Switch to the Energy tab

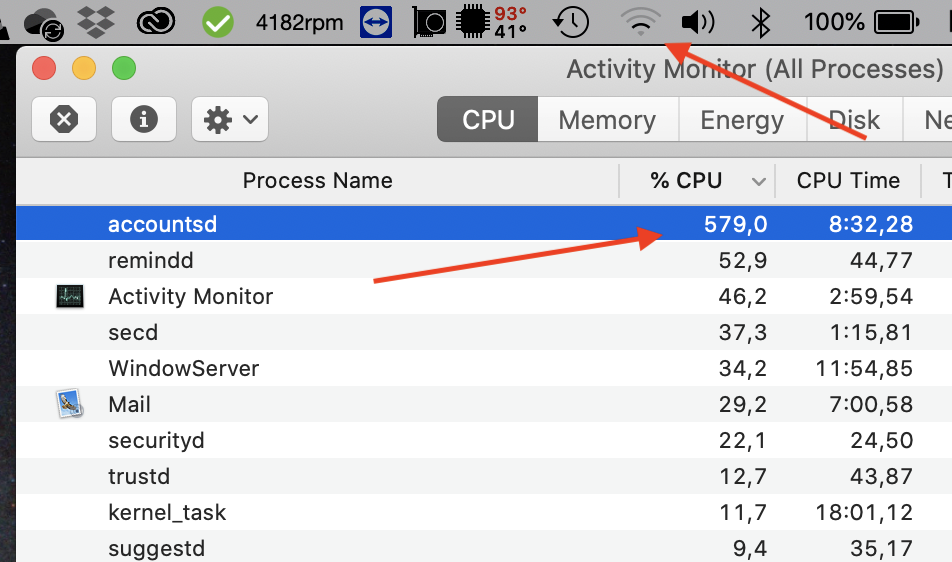tap(742, 120)
